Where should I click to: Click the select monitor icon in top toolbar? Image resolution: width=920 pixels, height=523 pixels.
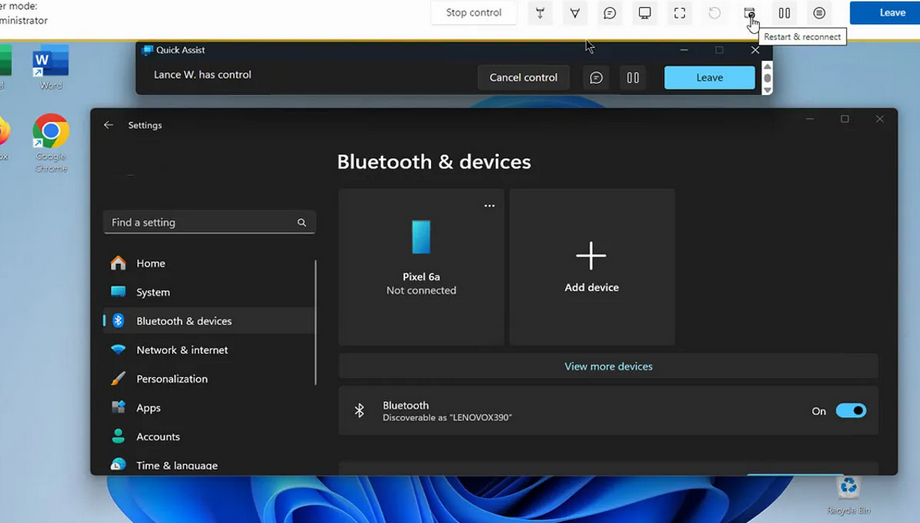coord(645,13)
